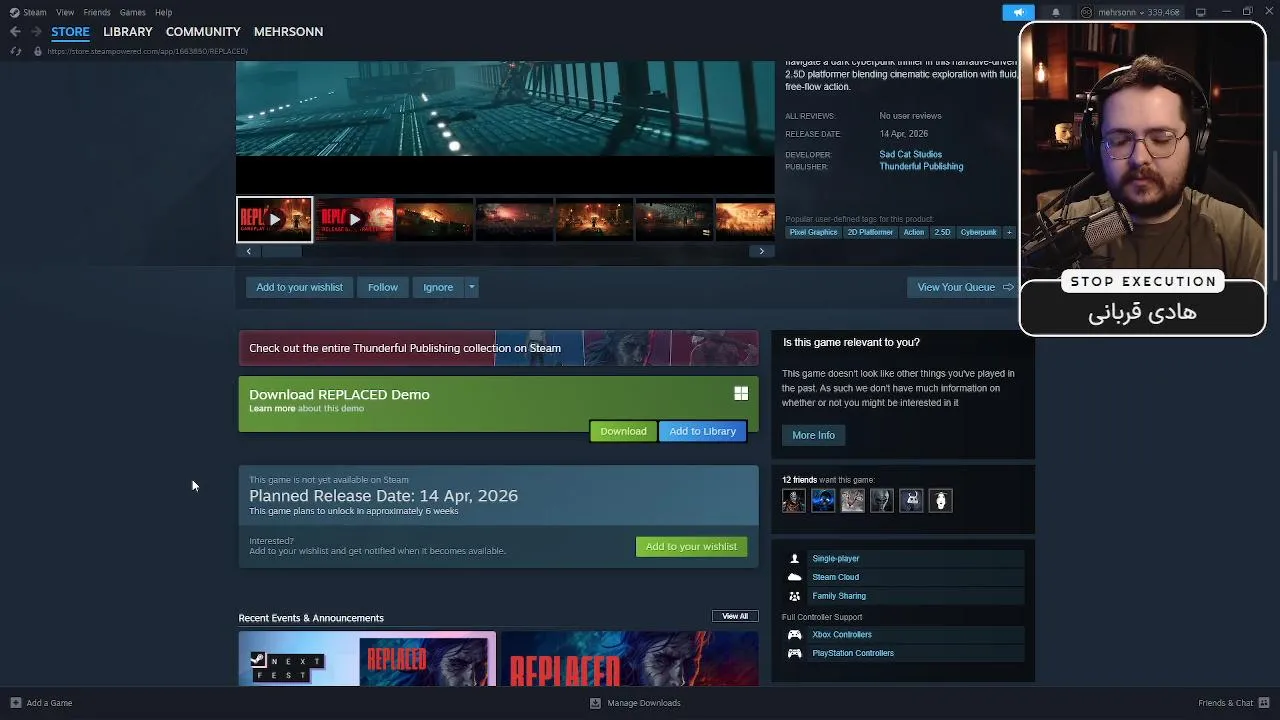Viewport: 1280px width, 720px height.
Task: Click the Add to your wishlist button near Follow
Action: click(299, 287)
